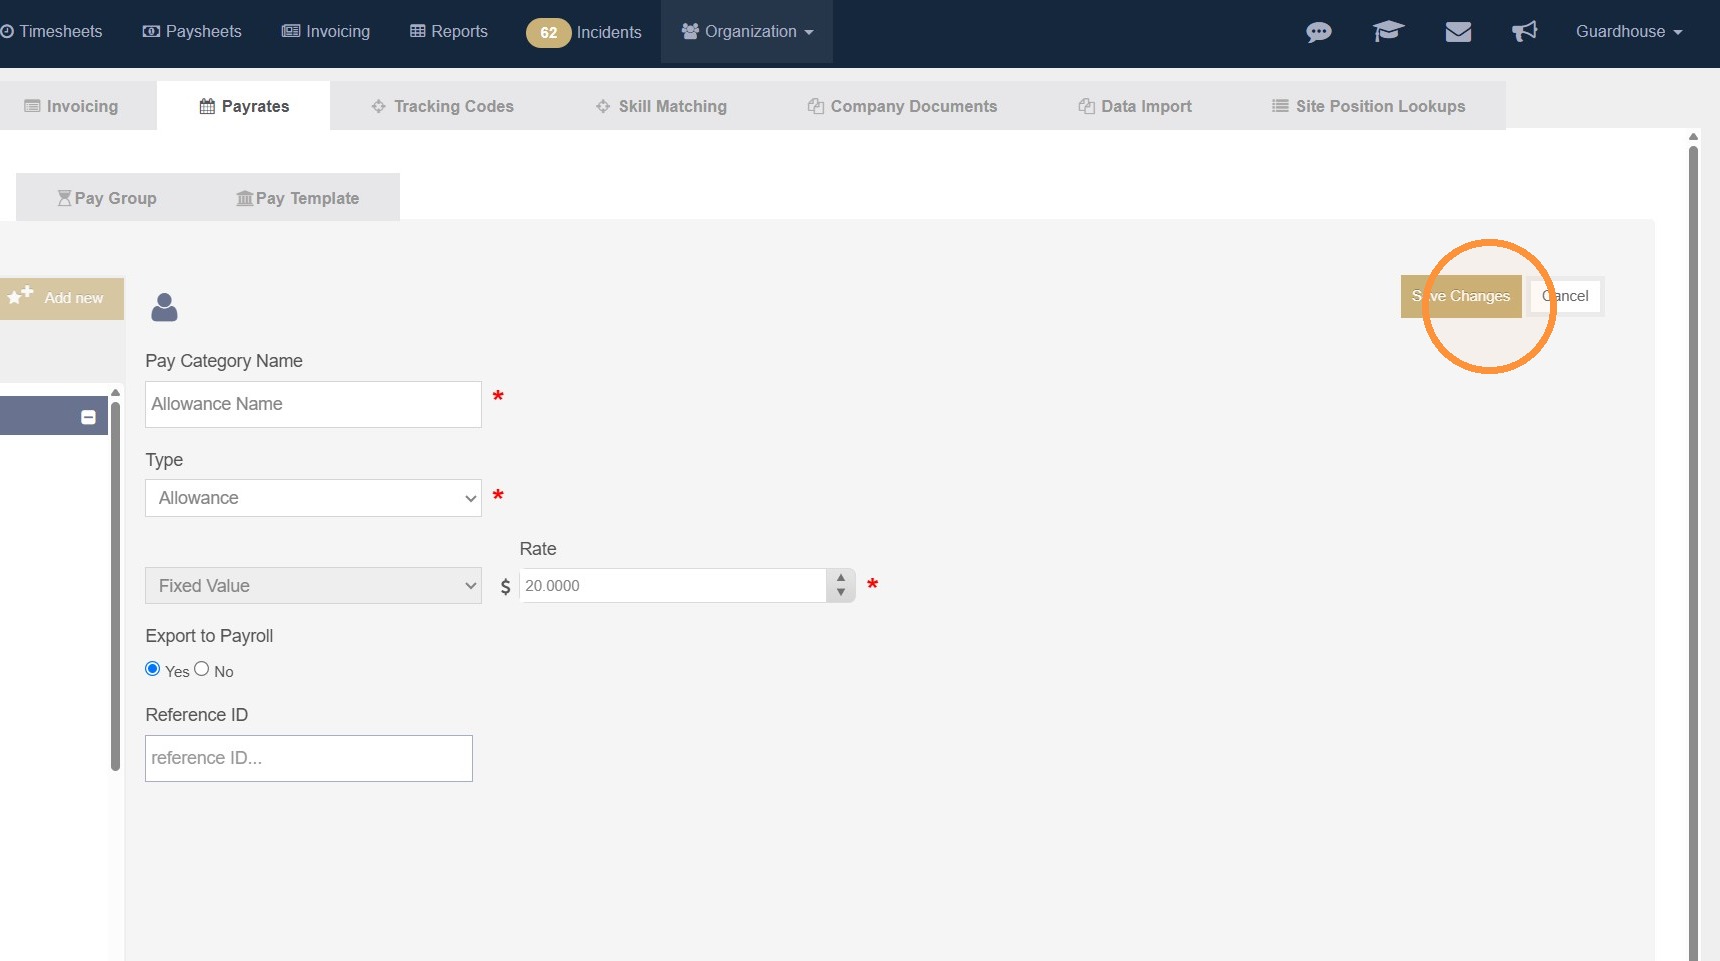Open the envelope mail icon
Image resolution: width=1720 pixels, height=961 pixels.
pos(1458,32)
